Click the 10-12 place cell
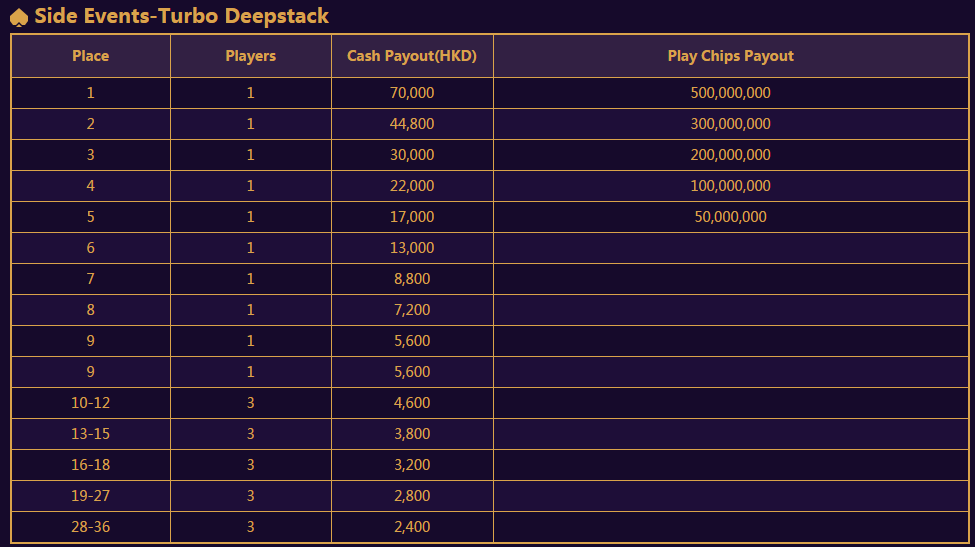975x547 pixels. pos(91,403)
